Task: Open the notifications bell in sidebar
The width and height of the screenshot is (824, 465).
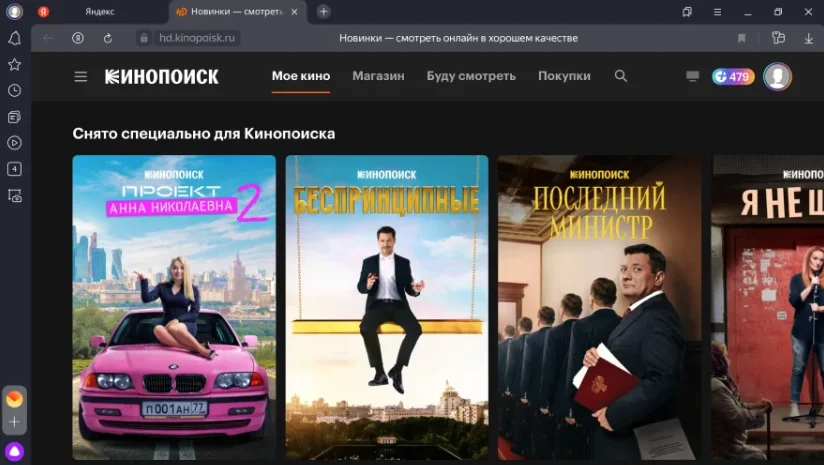Action: pyautogui.click(x=15, y=38)
